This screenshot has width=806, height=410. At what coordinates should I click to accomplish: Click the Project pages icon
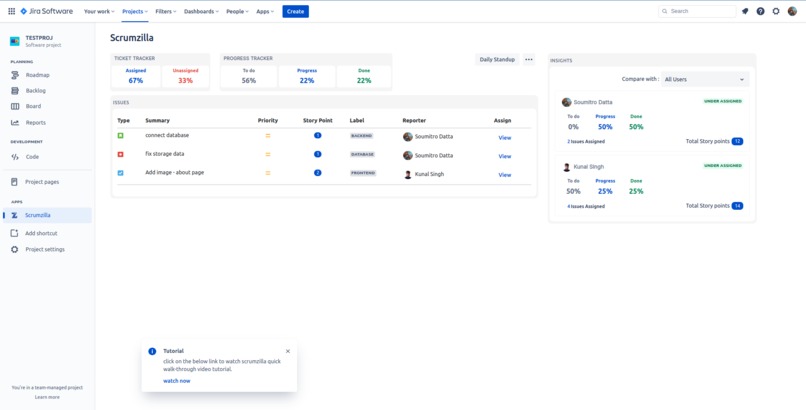14,182
